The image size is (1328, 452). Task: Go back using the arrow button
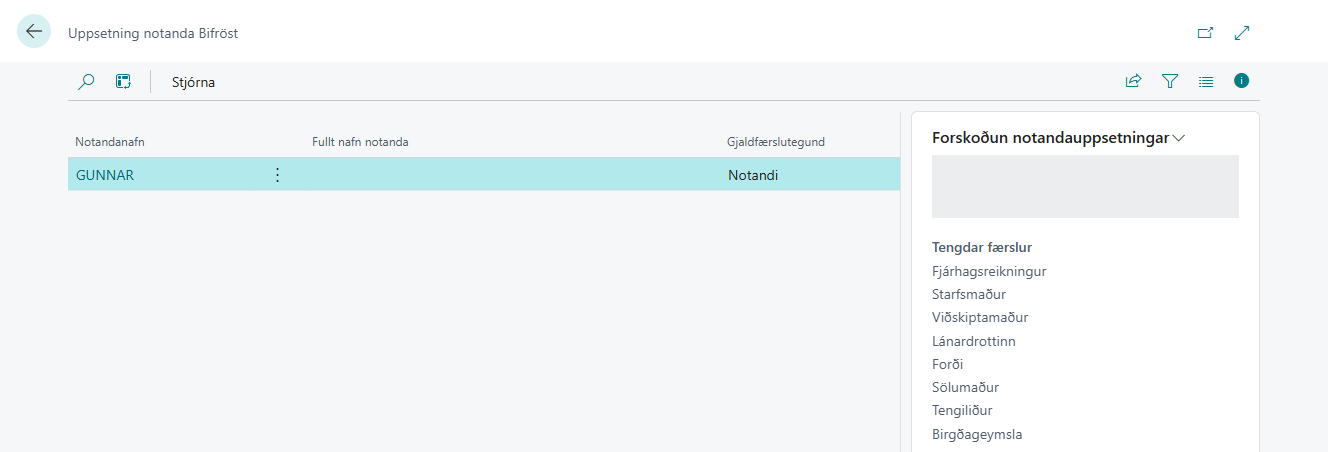coord(34,32)
